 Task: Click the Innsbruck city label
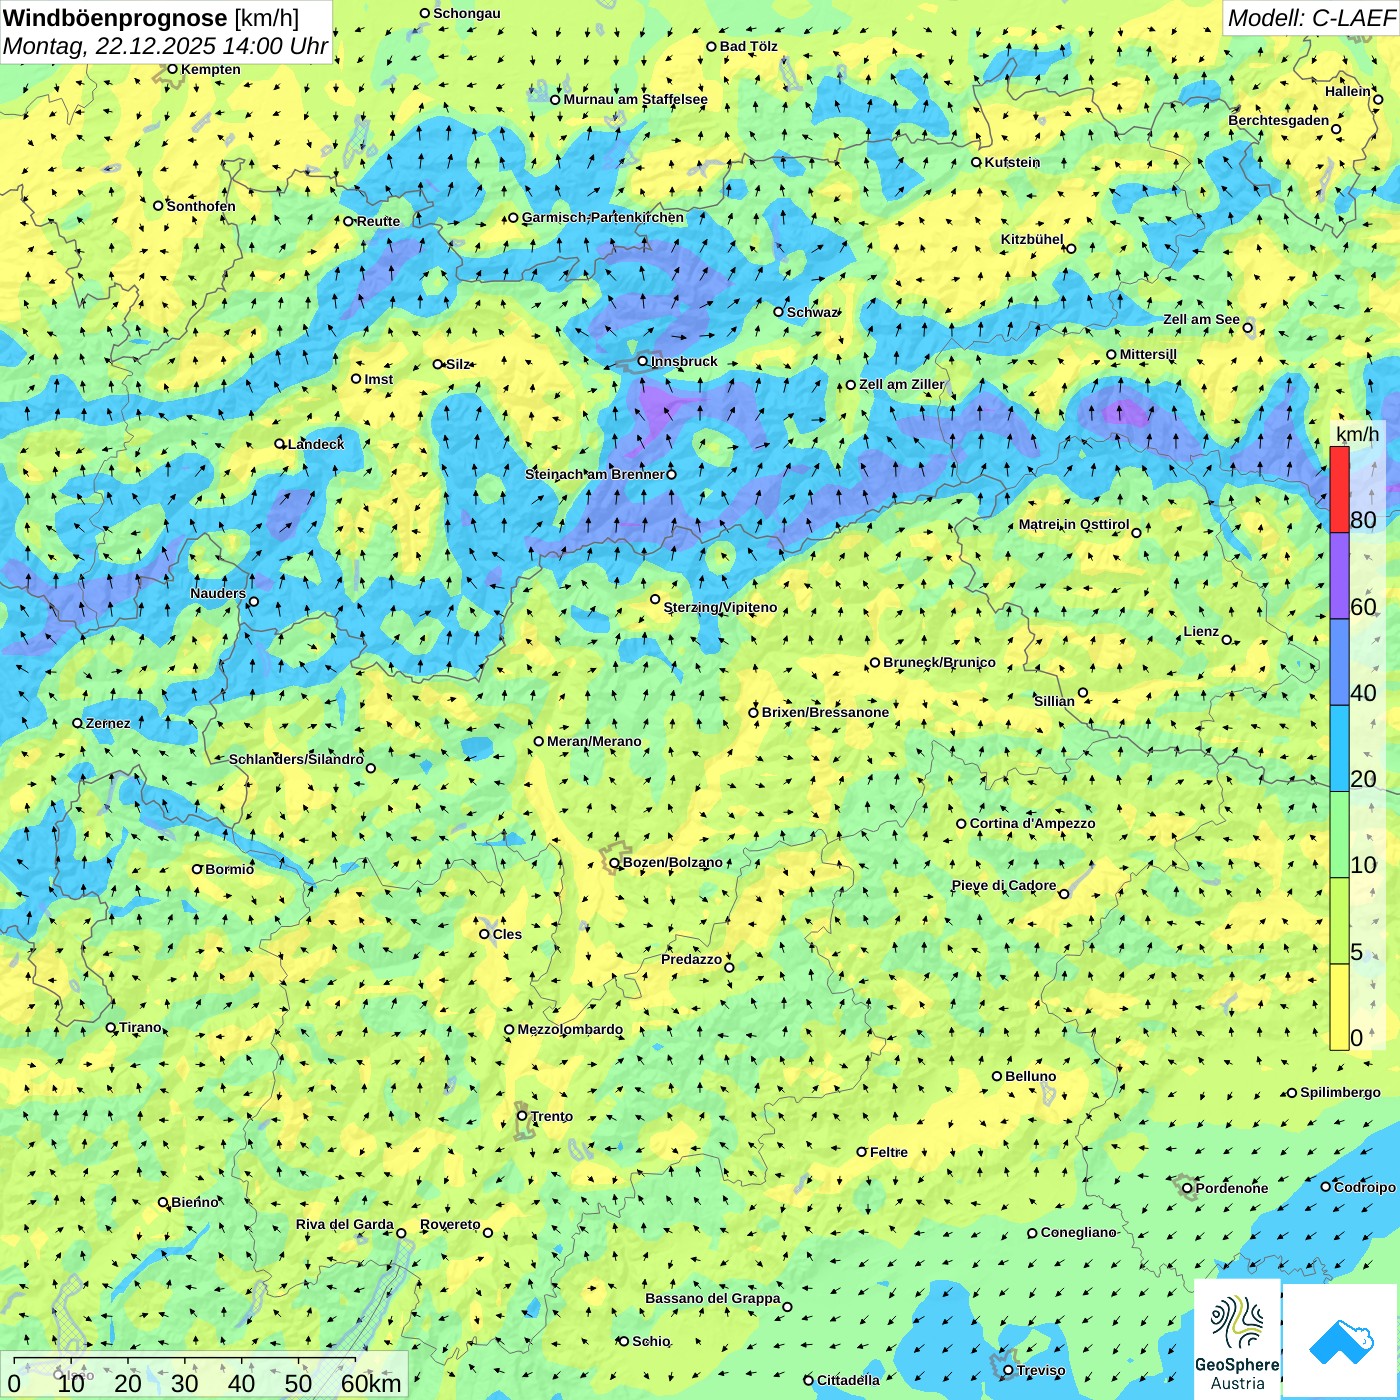pyautogui.click(x=684, y=361)
